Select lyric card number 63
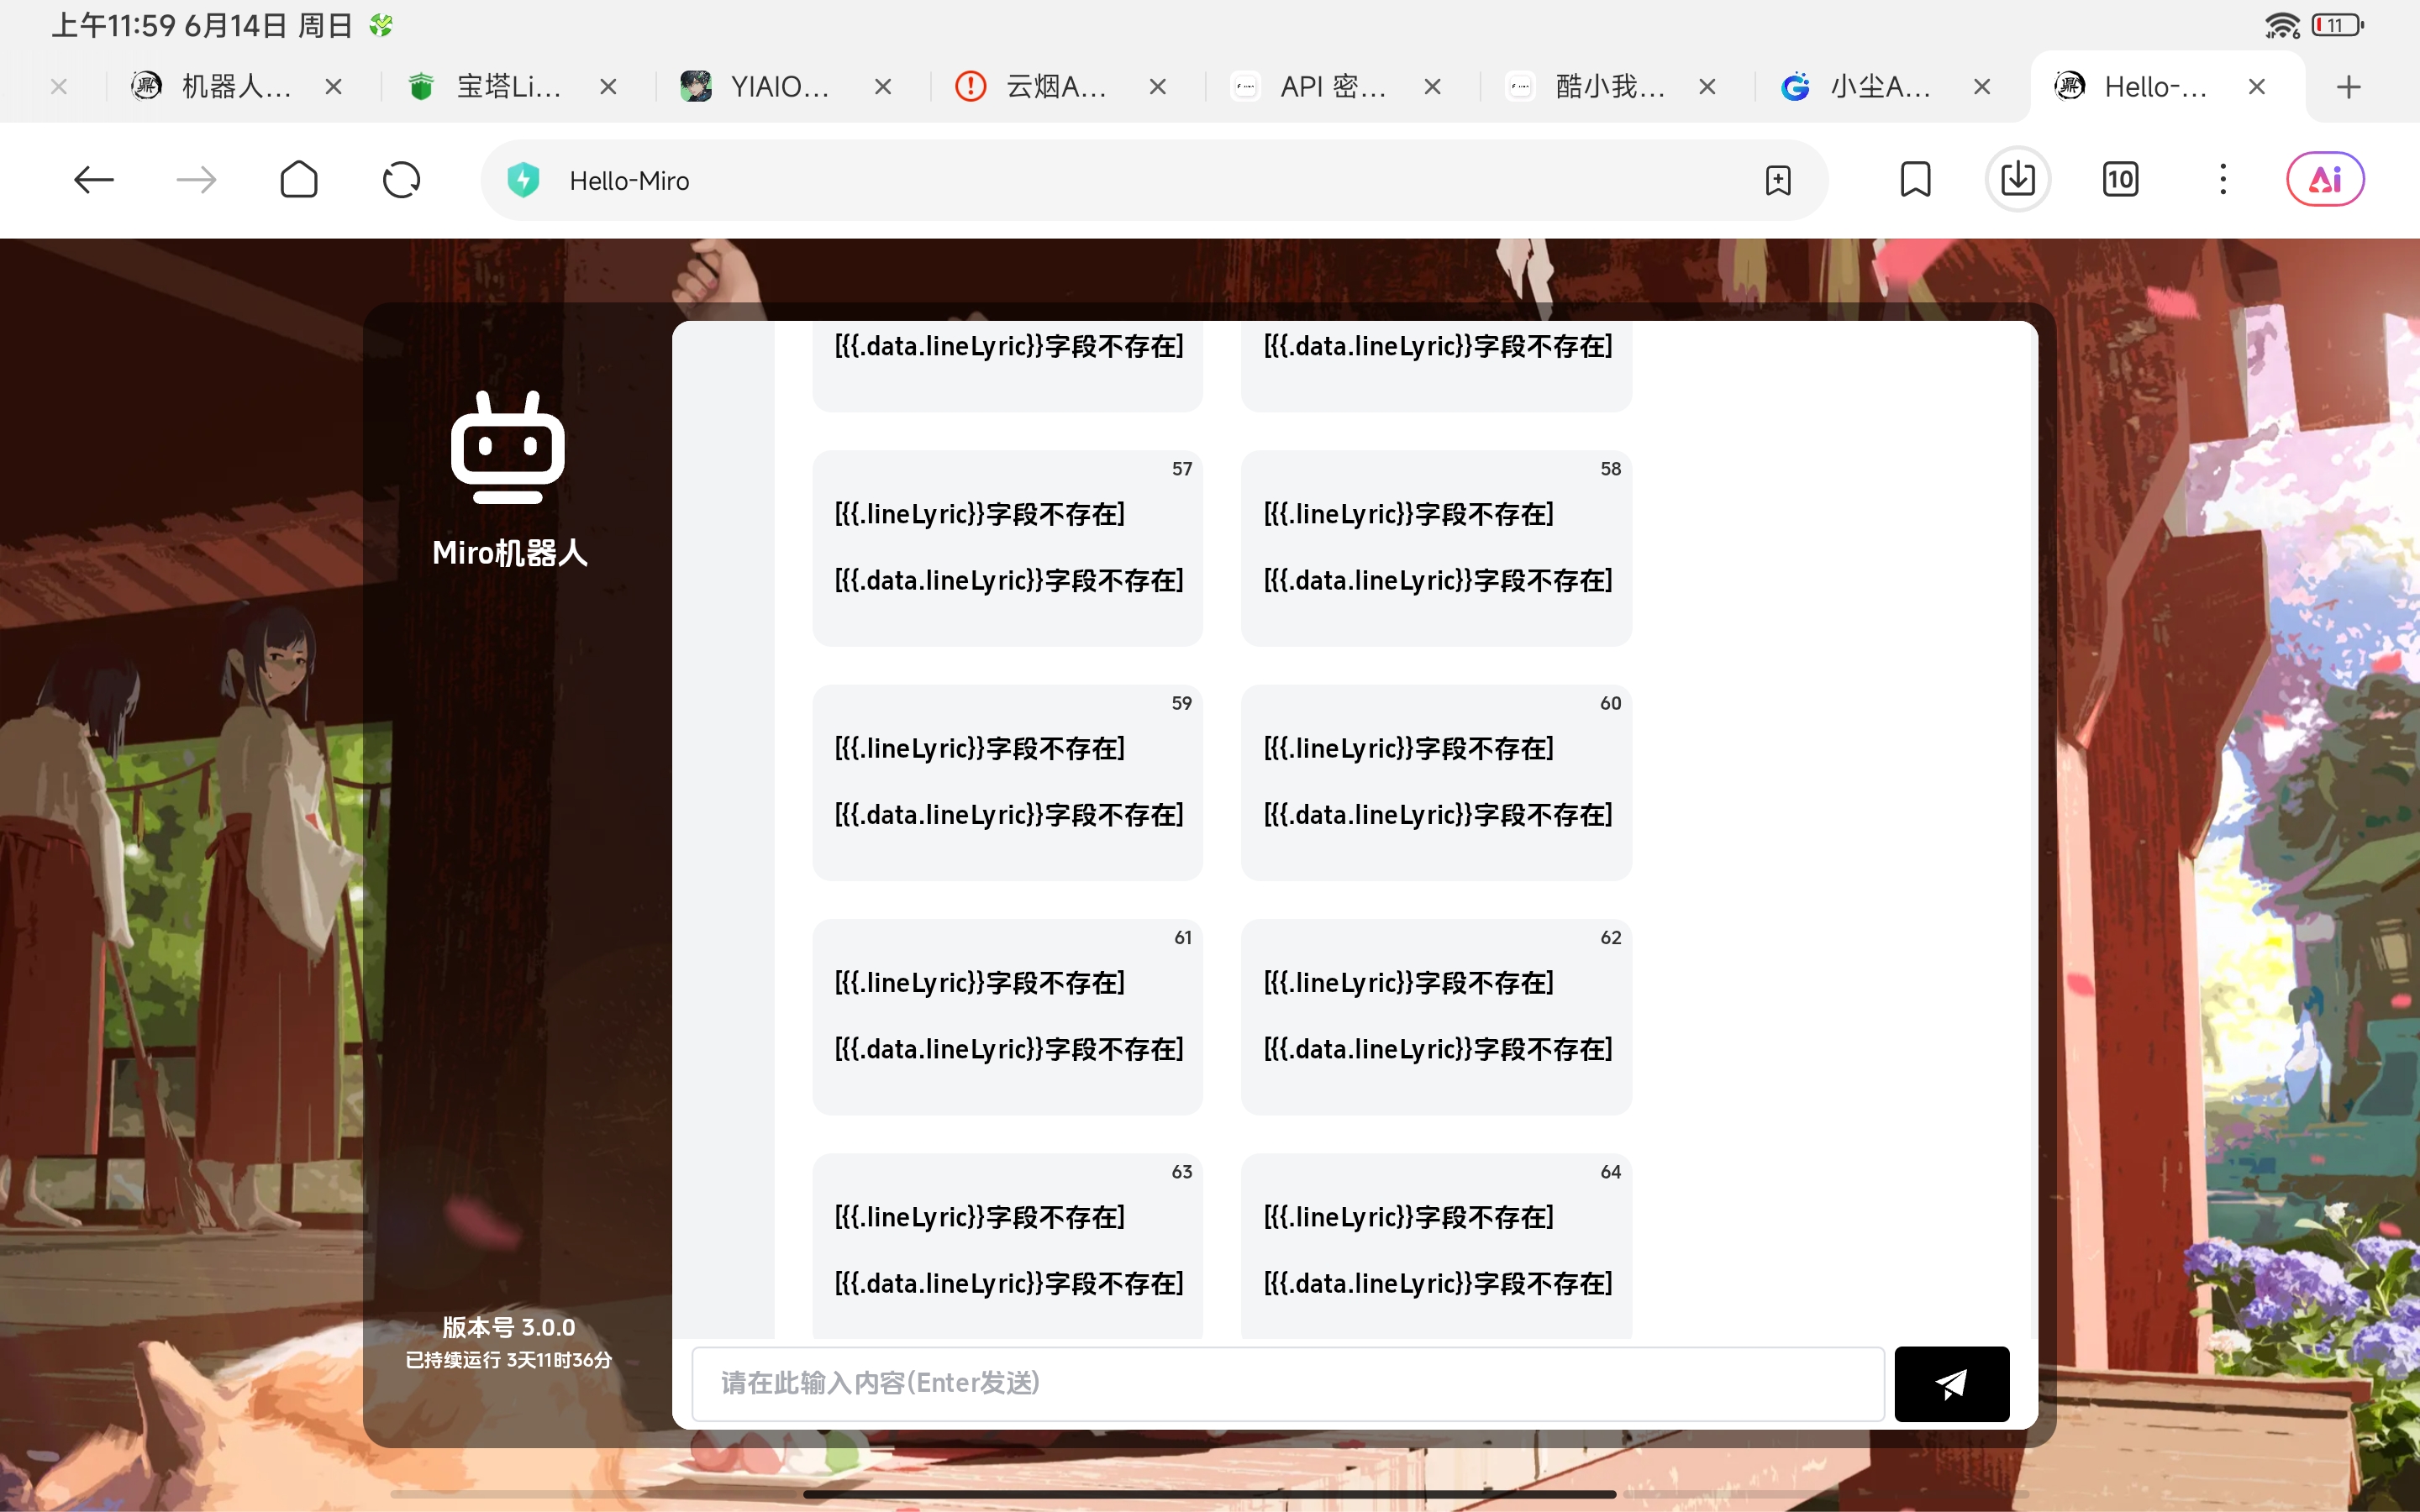The image size is (2420, 1512). [1007, 1246]
